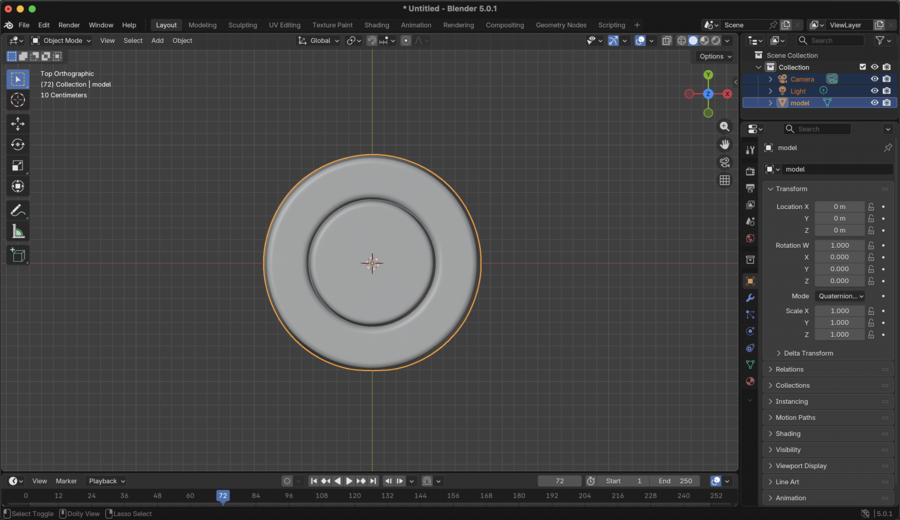This screenshot has width=900, height=520.
Task: Open rotation Mode Quaternion dropdown
Action: point(840,296)
